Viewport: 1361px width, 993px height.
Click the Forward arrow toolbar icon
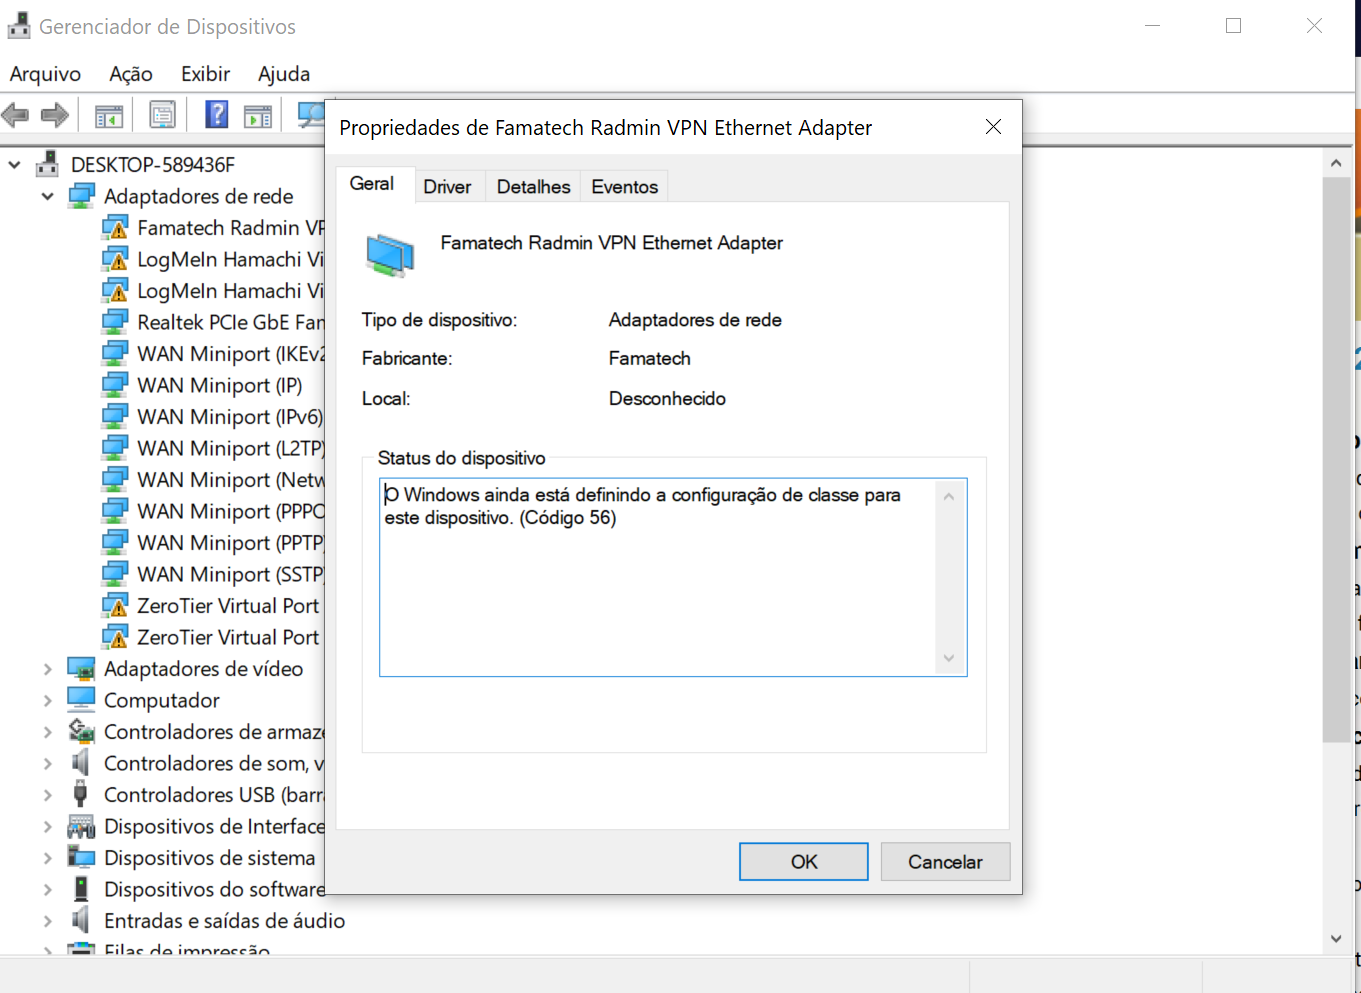pos(54,115)
